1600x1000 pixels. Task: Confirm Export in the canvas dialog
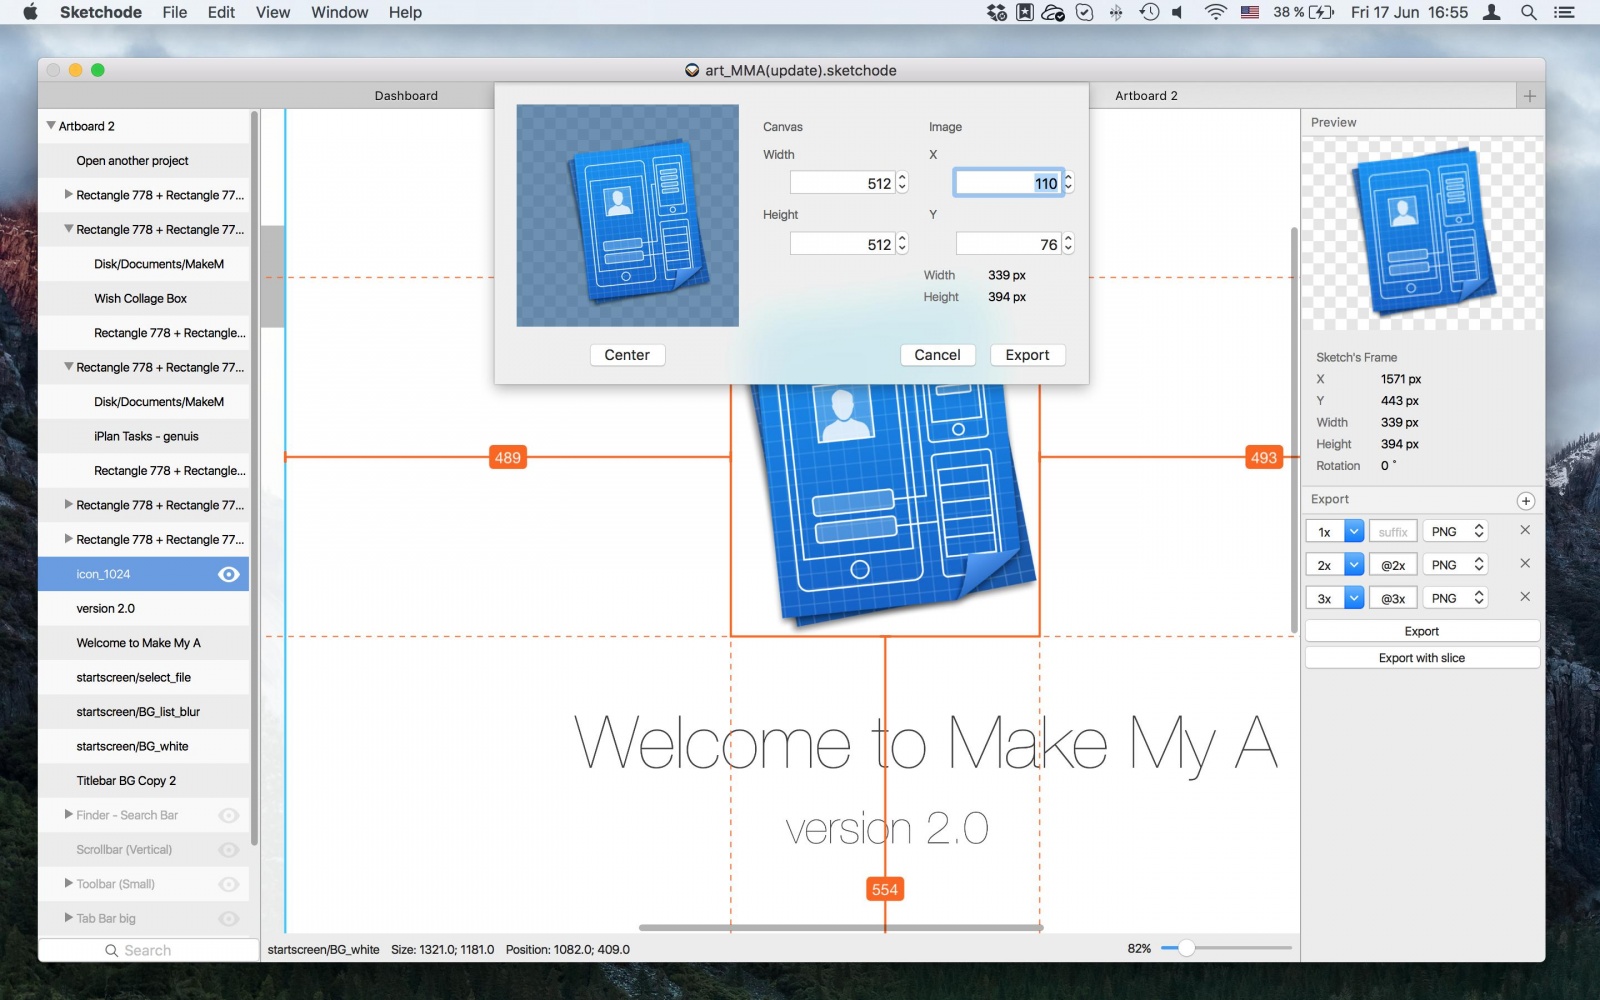click(x=1027, y=355)
